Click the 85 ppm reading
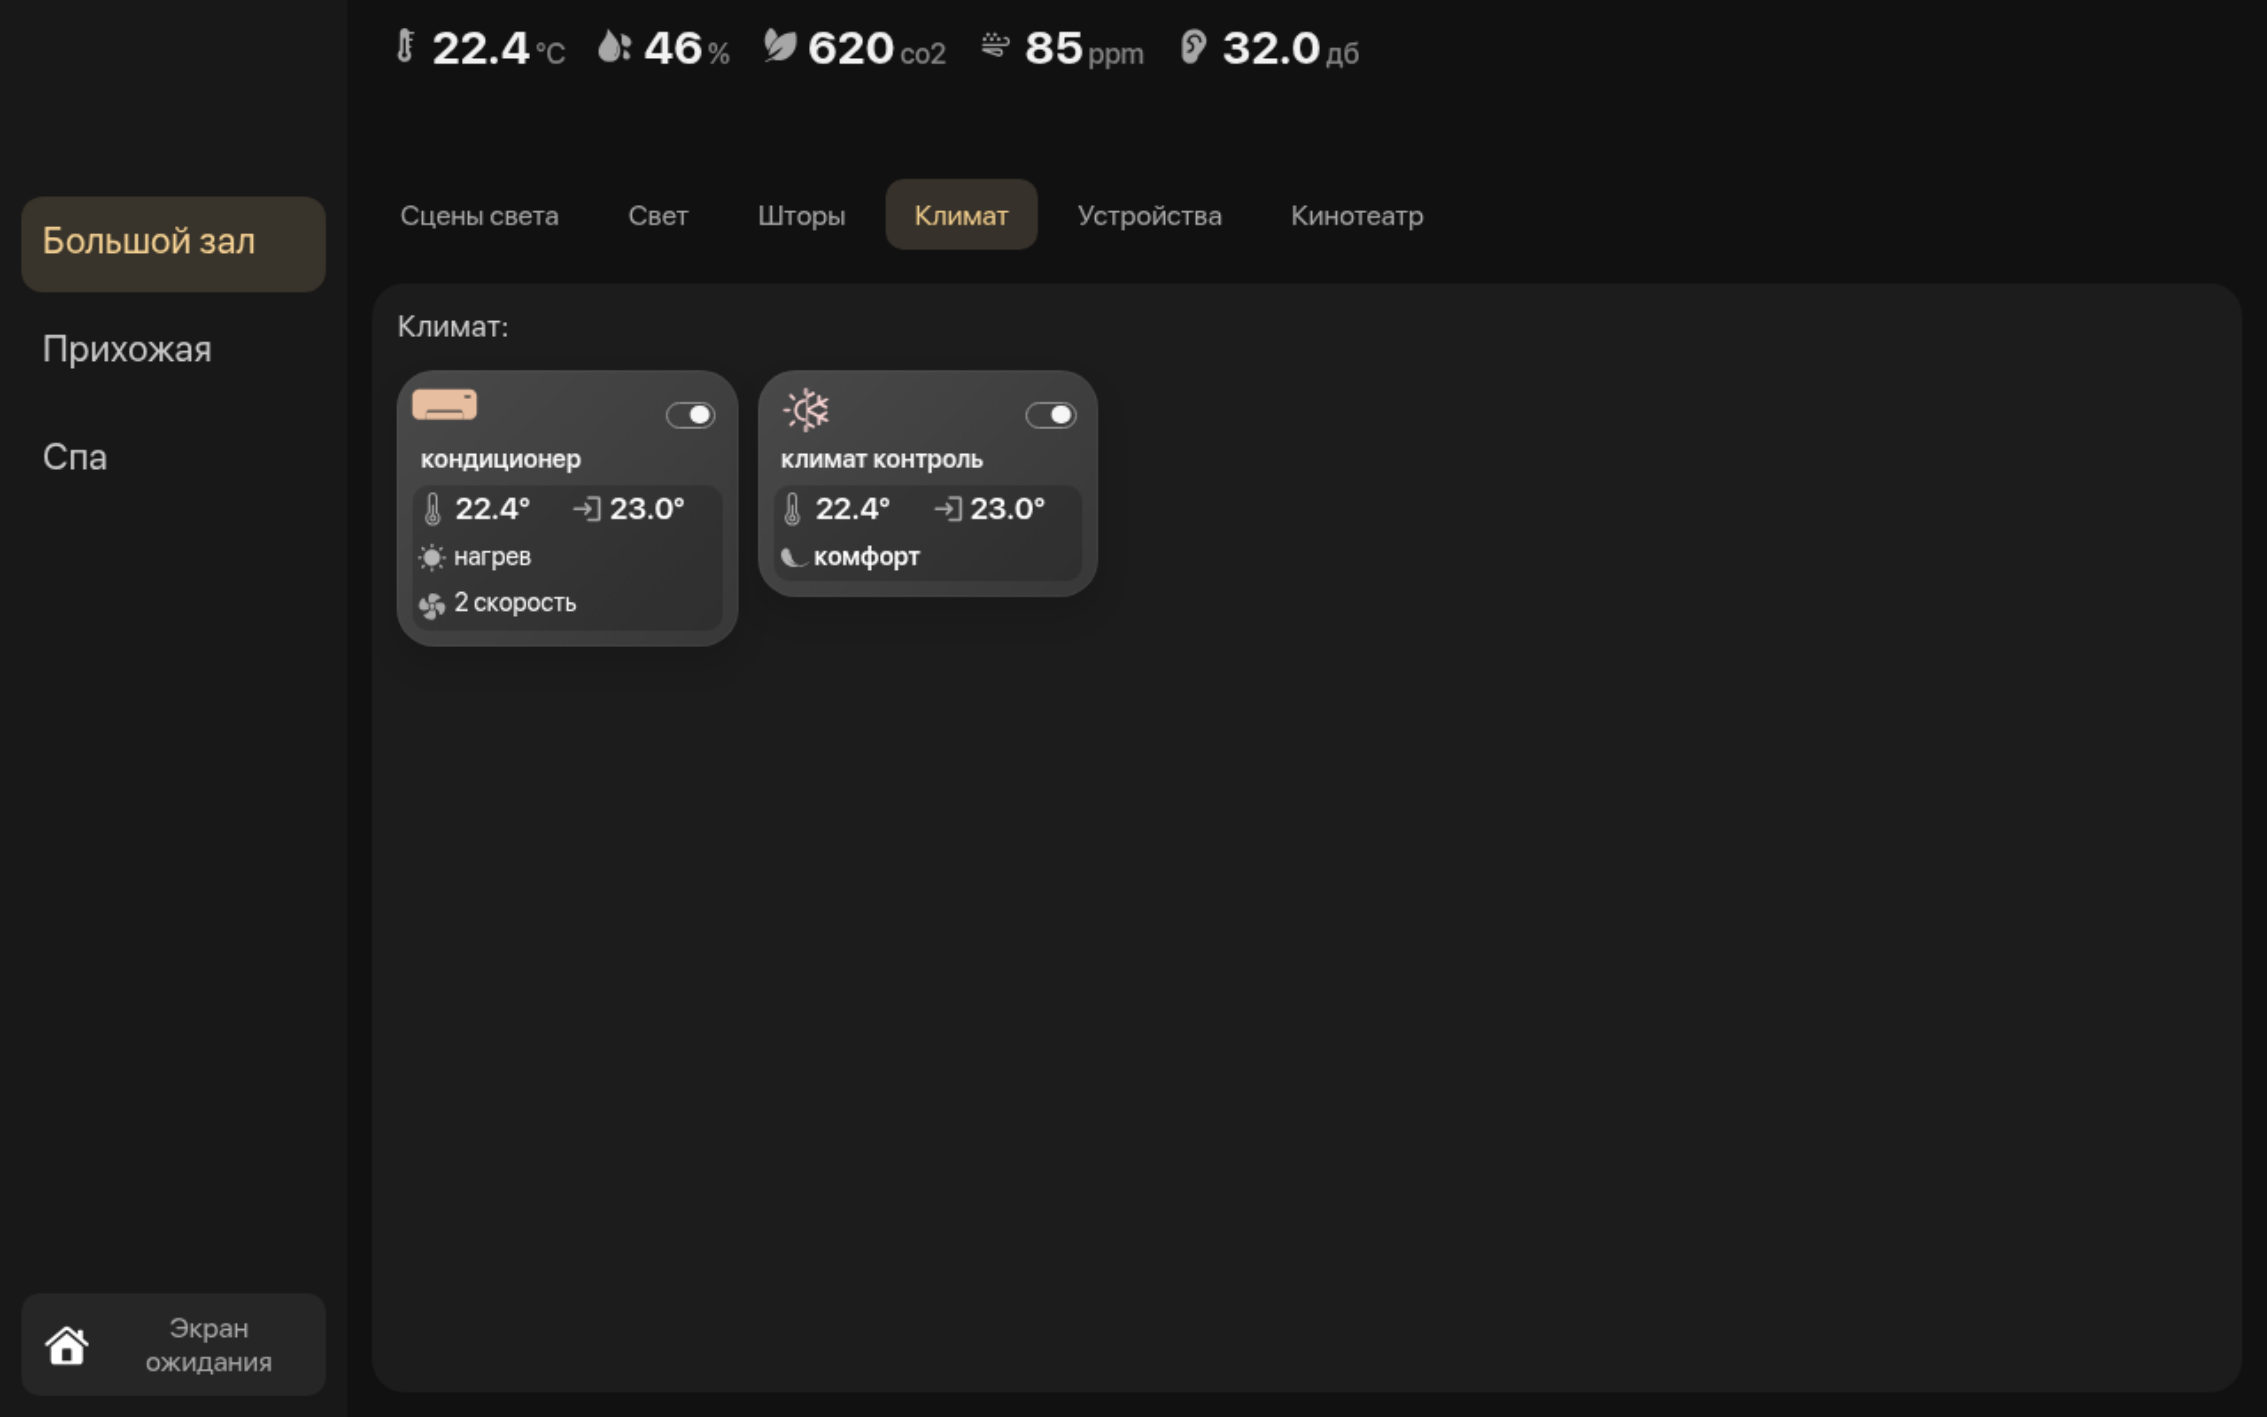This screenshot has width=2267, height=1417. pyautogui.click(x=1084, y=48)
